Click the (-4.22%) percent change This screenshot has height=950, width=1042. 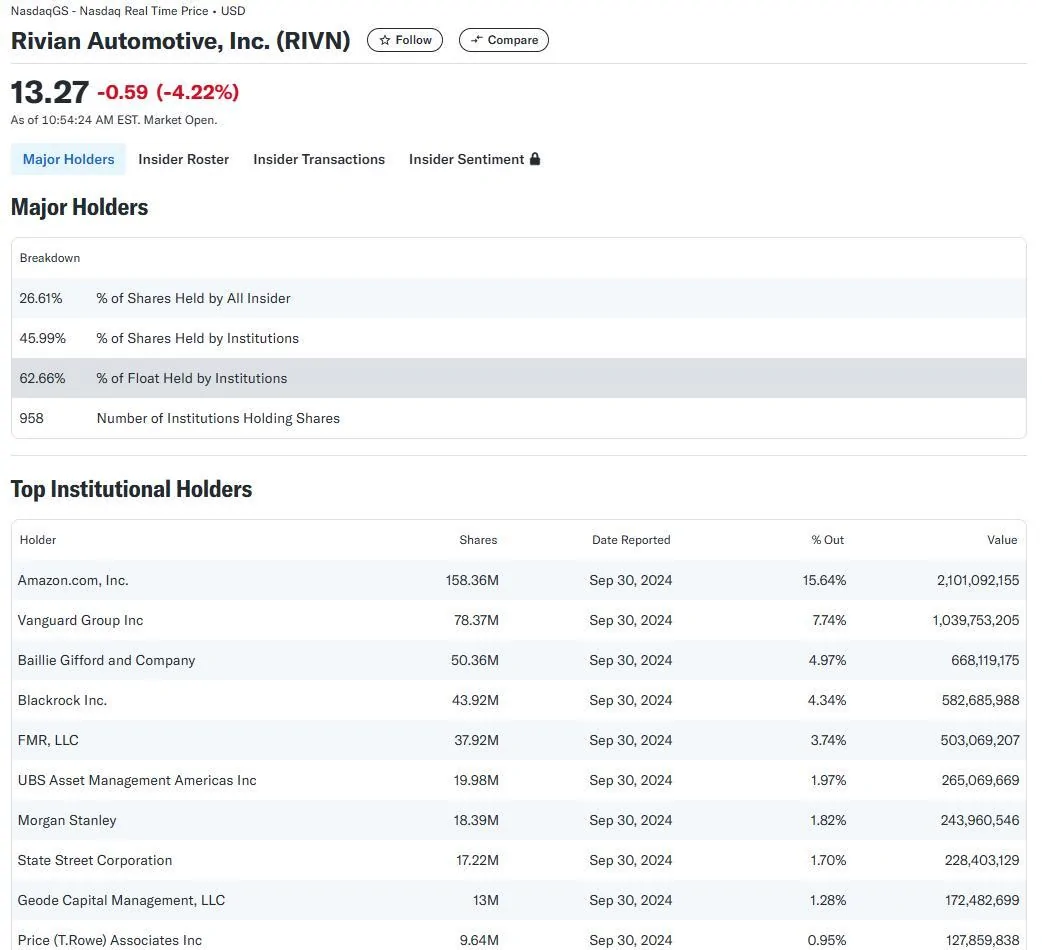[x=197, y=92]
